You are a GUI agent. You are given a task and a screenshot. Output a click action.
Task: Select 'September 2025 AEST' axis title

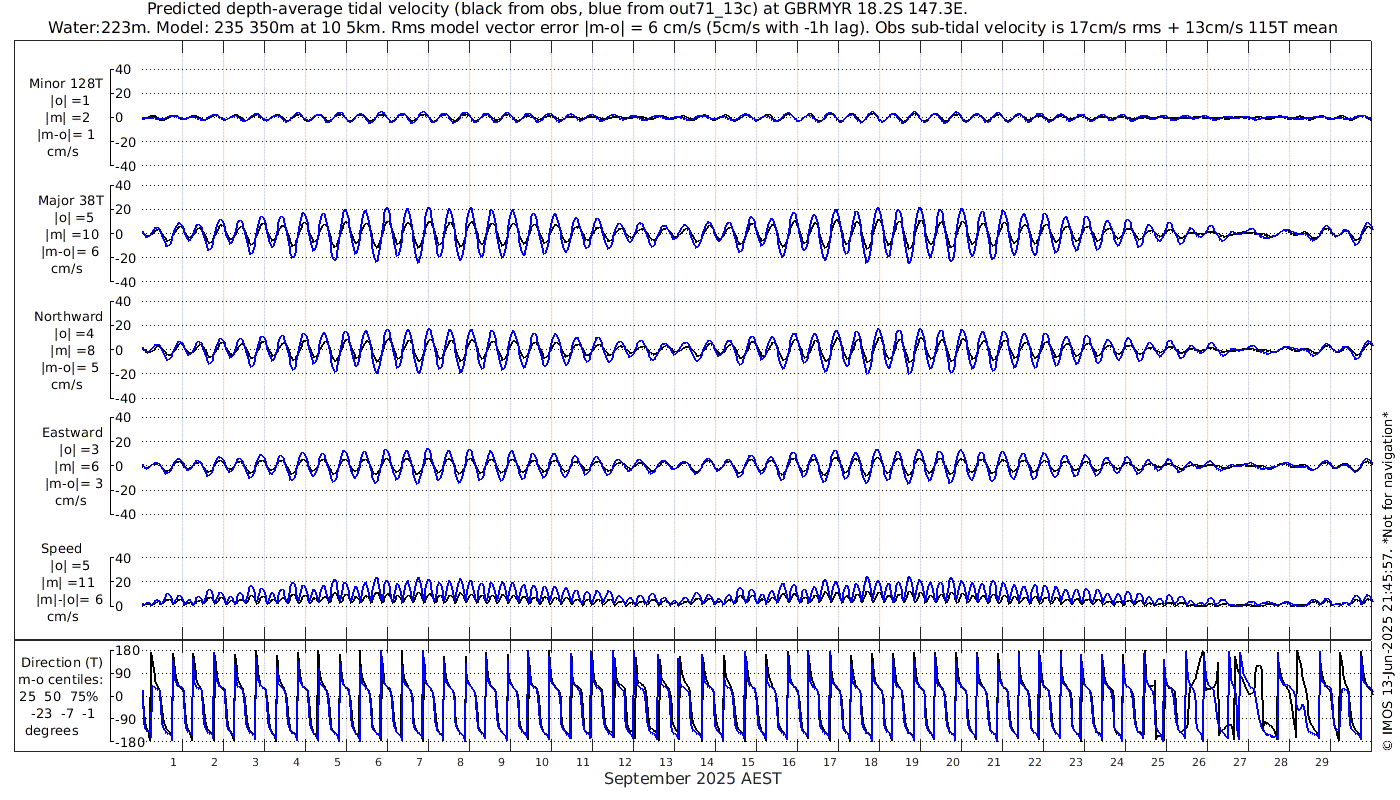[692, 778]
